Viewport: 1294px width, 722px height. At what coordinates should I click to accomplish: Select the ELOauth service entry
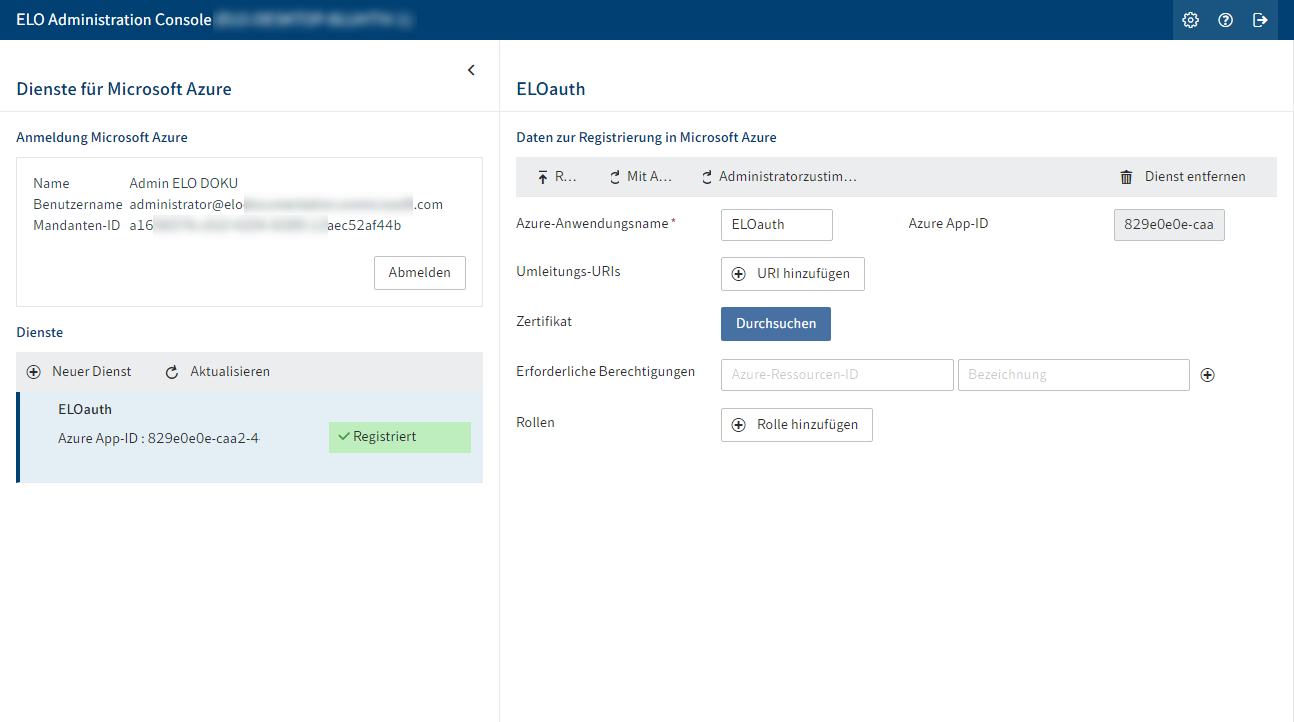250,437
